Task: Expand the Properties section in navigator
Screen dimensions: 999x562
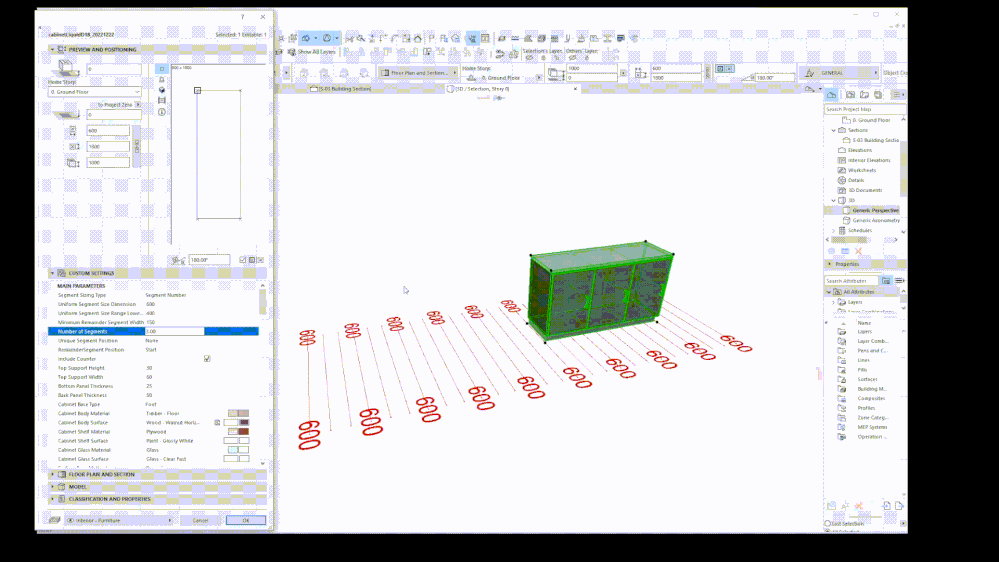Action: (x=830, y=264)
